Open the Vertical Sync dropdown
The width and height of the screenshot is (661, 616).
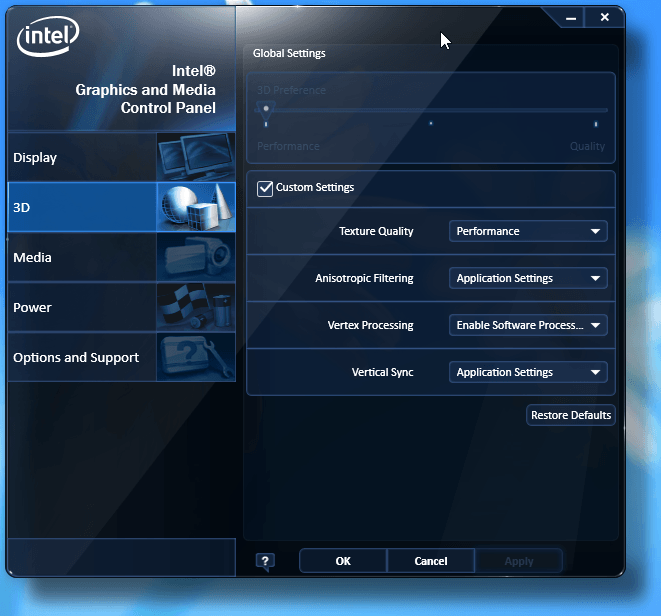528,372
